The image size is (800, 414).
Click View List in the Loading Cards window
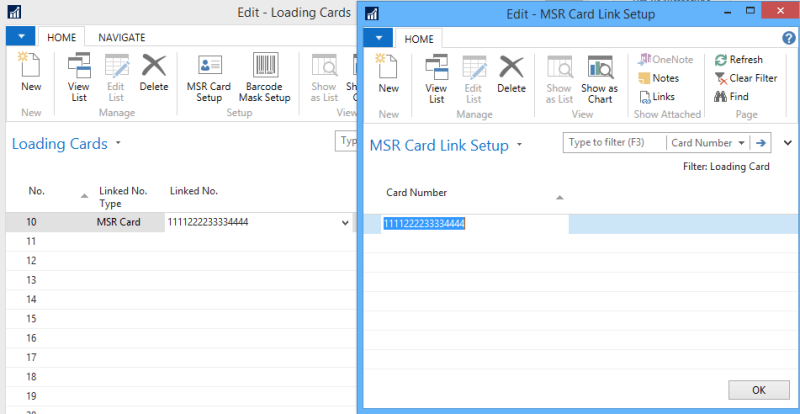coord(79,77)
